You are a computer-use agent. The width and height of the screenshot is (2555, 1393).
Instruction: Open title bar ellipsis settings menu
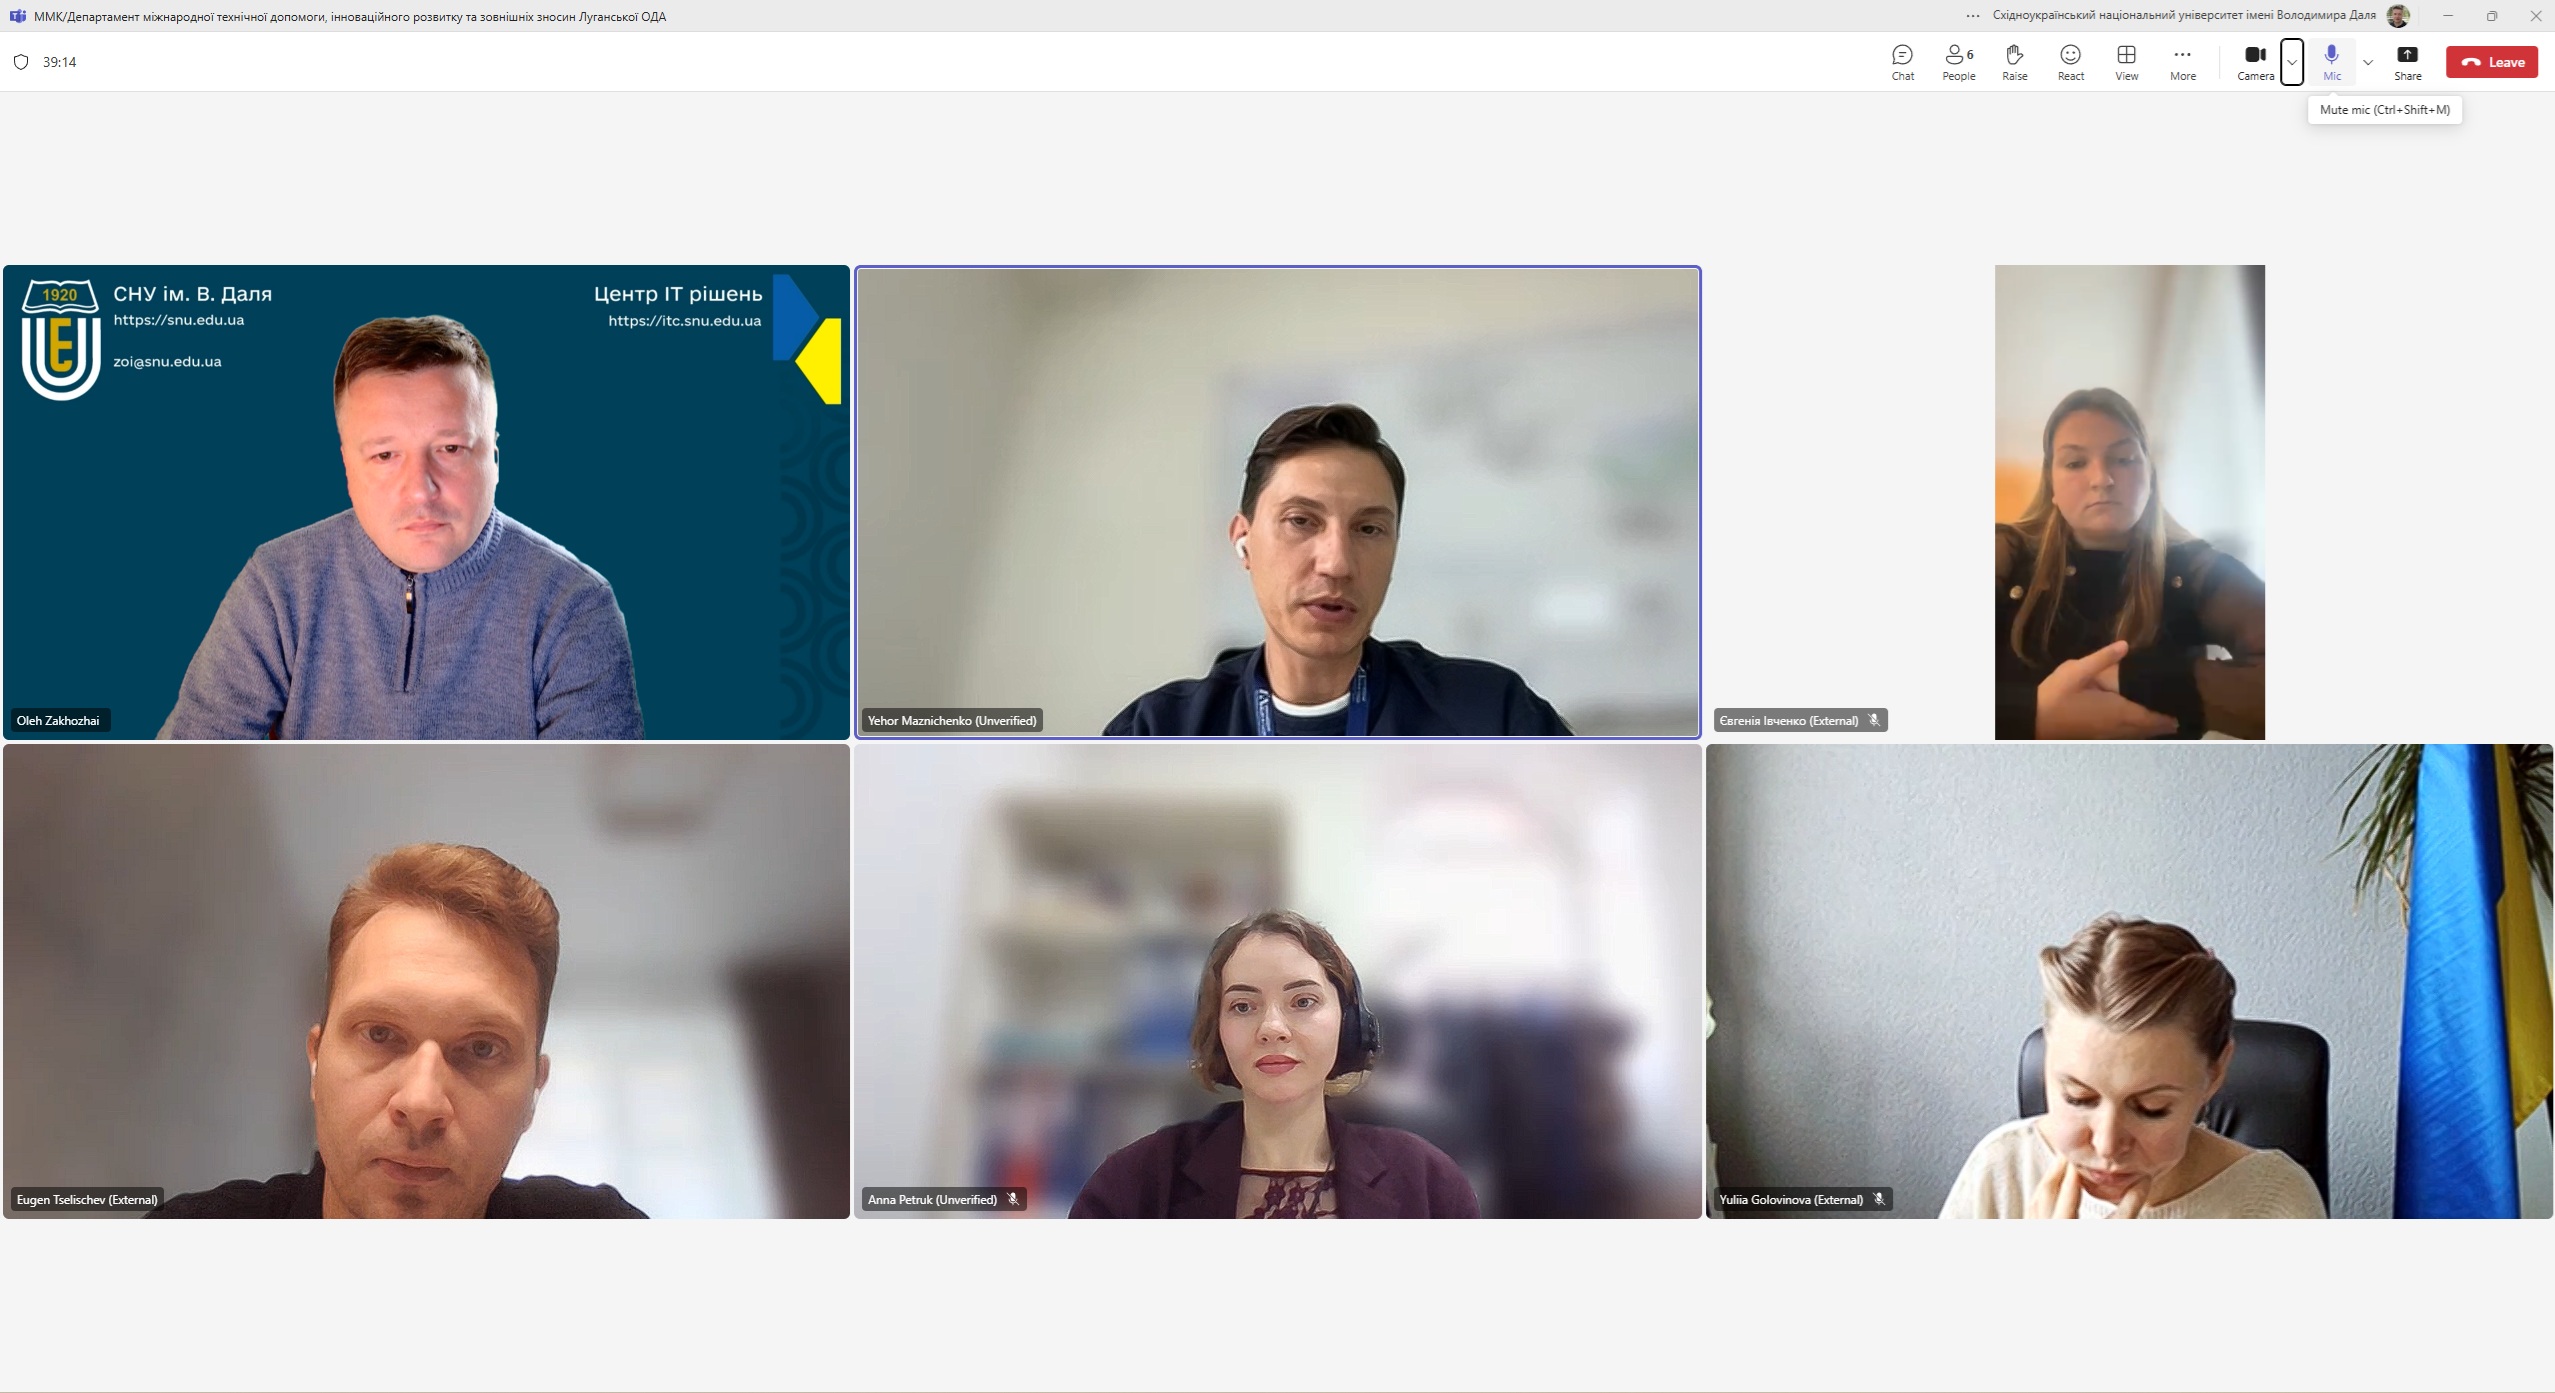(x=1972, y=16)
